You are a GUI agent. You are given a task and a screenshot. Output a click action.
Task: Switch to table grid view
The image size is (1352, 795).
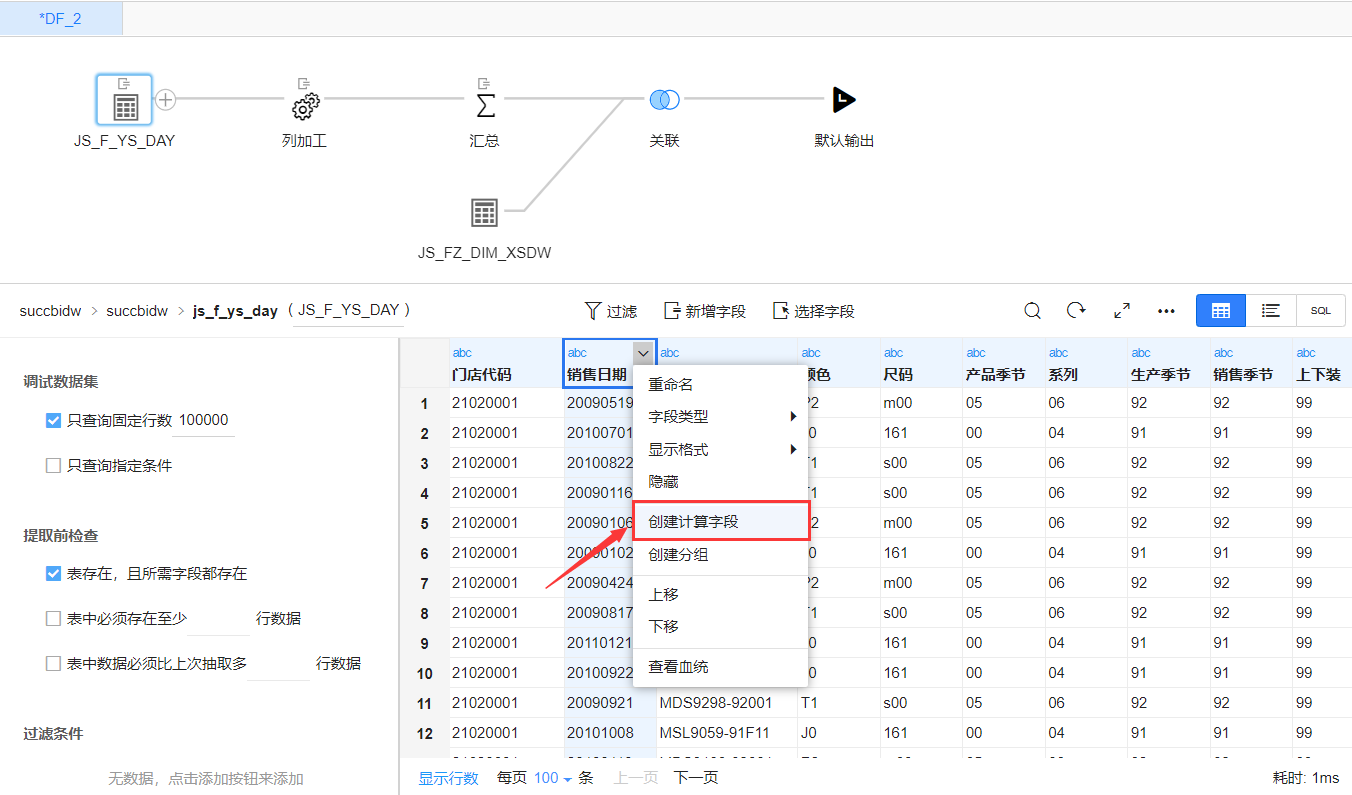pos(1221,311)
